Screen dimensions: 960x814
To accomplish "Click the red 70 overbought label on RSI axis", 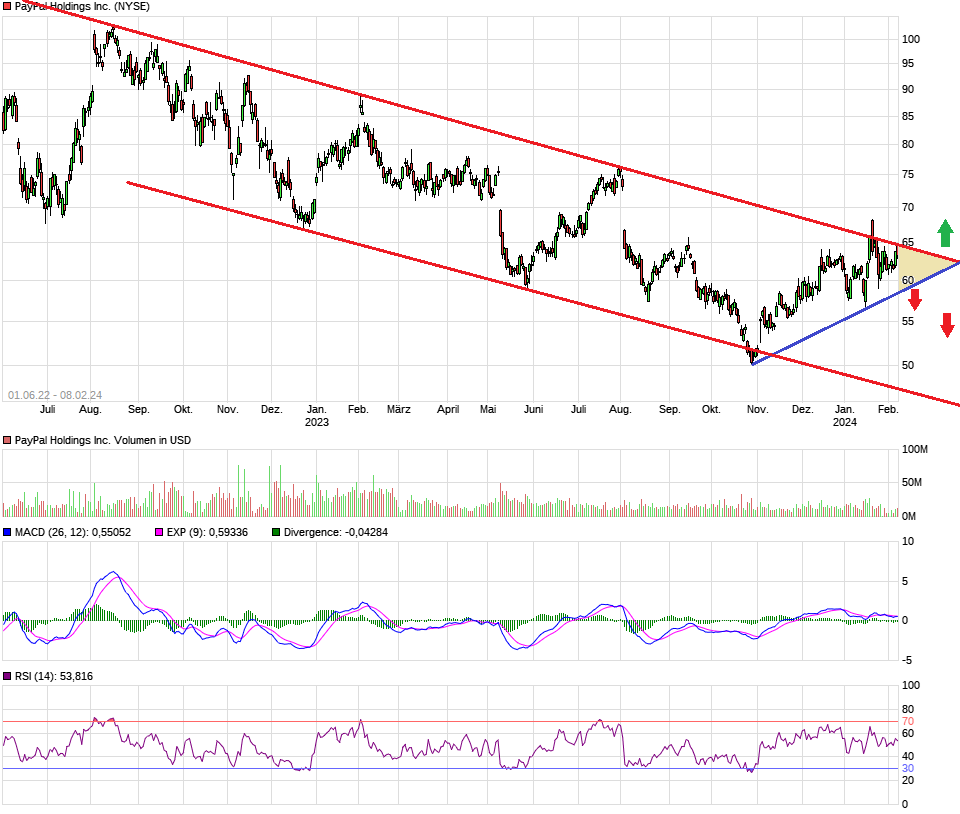I will [908, 722].
